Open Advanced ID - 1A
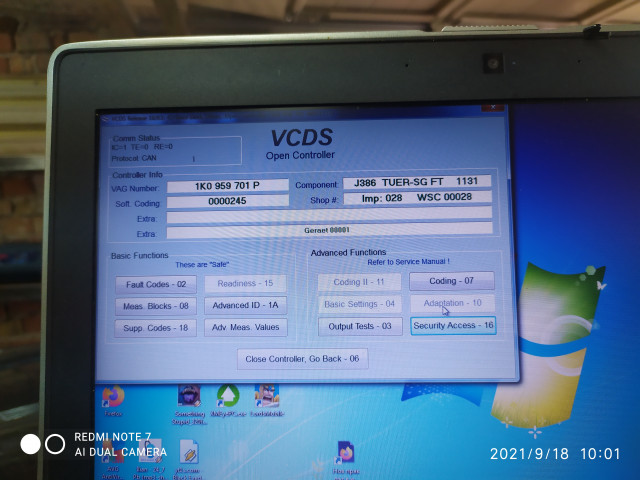640x480 pixels. (245, 305)
